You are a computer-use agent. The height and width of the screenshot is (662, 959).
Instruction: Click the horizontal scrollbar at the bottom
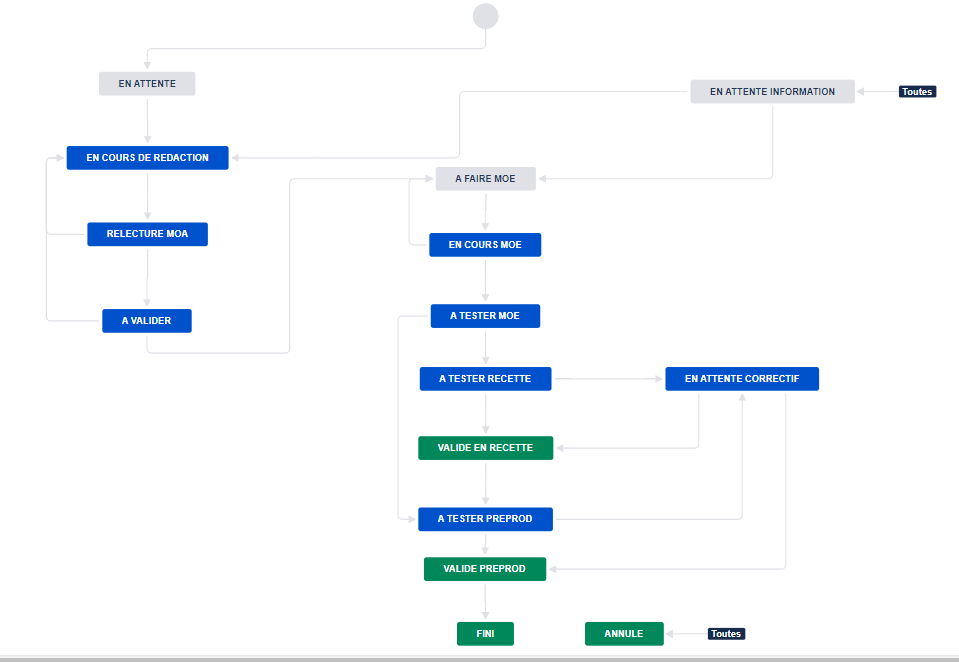coord(480,659)
